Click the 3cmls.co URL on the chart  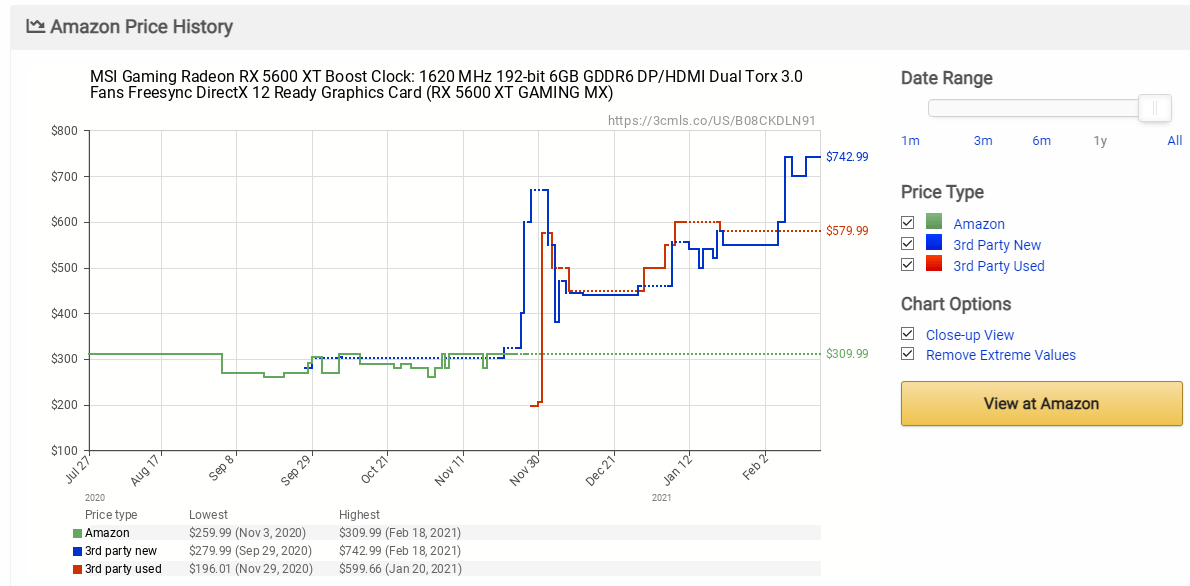tap(712, 120)
